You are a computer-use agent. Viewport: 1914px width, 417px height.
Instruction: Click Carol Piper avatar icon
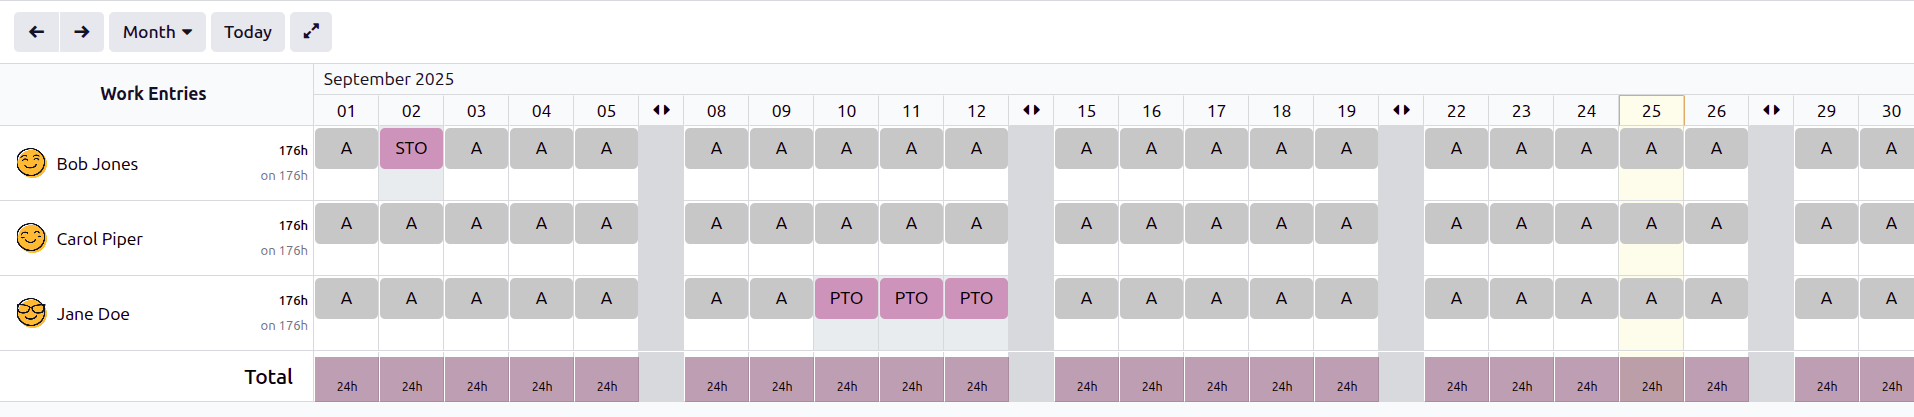[32, 238]
